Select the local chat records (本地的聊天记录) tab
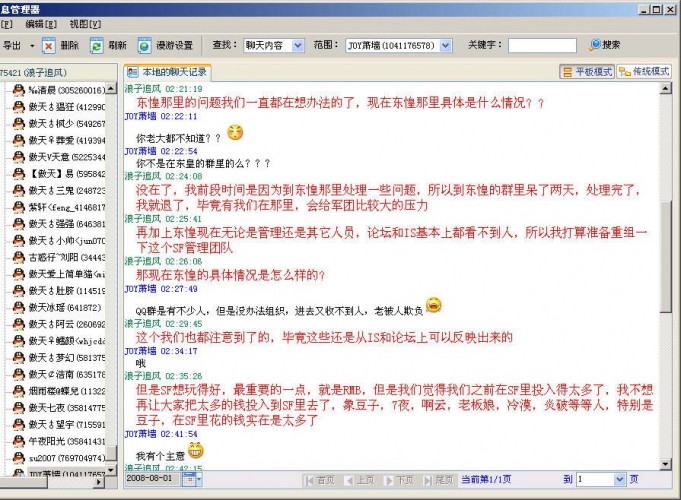Viewport: 681px width, 500px height. [168, 72]
